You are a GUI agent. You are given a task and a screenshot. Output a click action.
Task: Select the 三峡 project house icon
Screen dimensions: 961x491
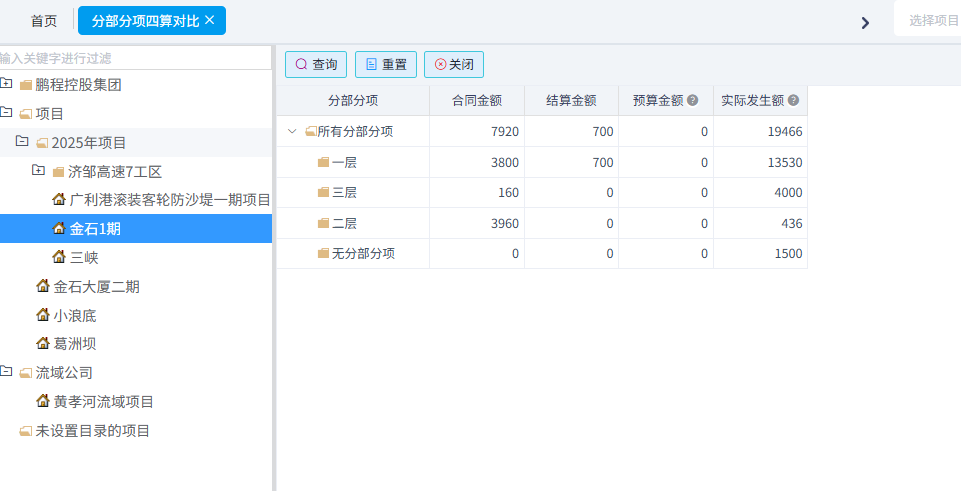point(59,257)
